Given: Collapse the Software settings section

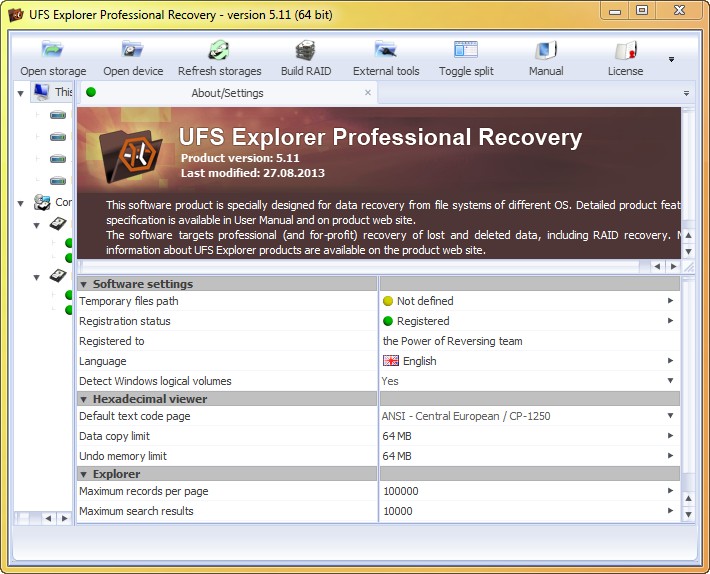Looking at the screenshot, I should [x=84, y=284].
